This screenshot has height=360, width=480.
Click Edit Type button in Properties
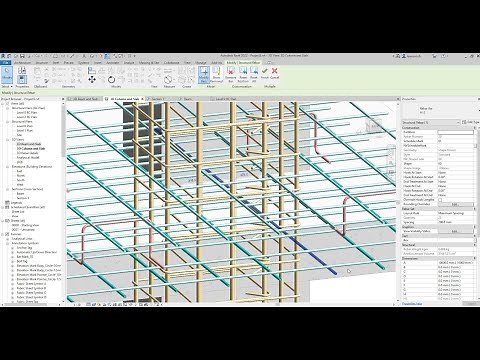[470, 123]
